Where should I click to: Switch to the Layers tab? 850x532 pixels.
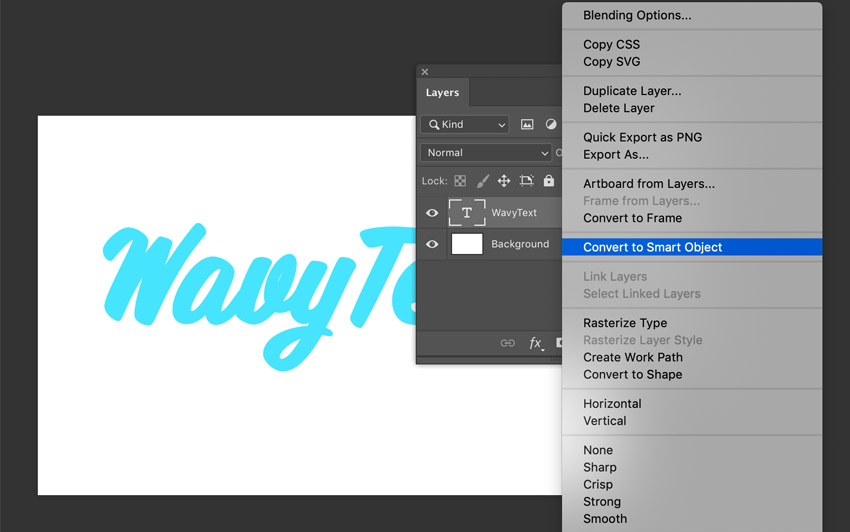tap(442, 93)
